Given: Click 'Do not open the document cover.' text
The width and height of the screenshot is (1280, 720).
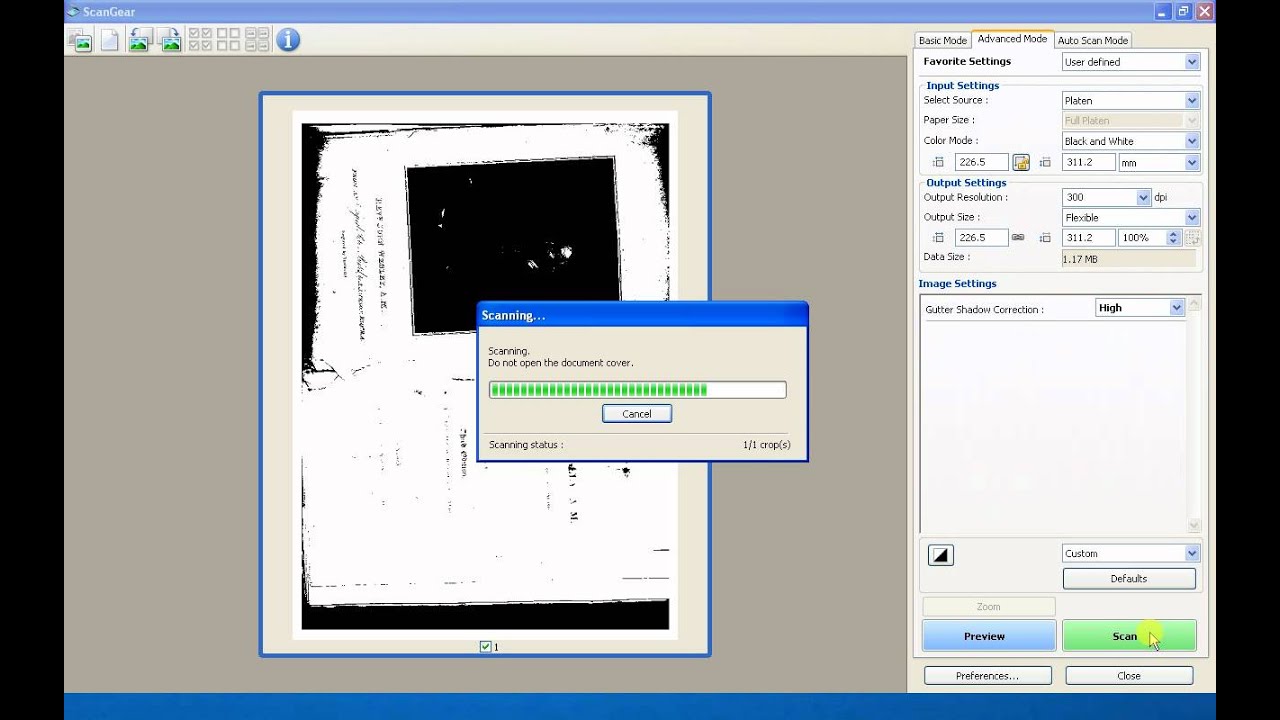Looking at the screenshot, I should click(x=561, y=363).
